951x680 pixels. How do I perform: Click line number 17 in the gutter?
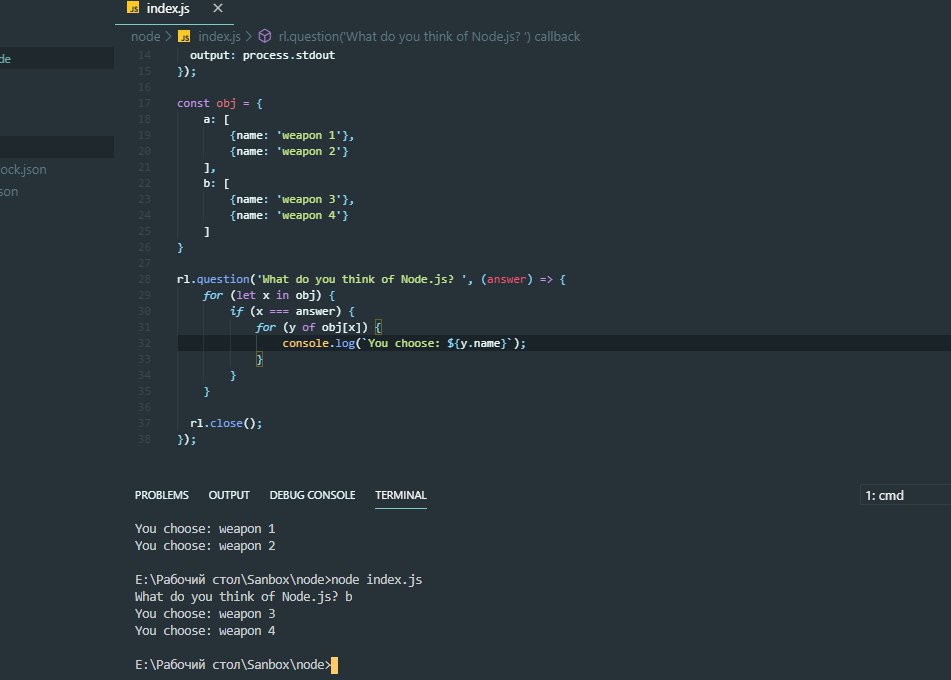[144, 103]
